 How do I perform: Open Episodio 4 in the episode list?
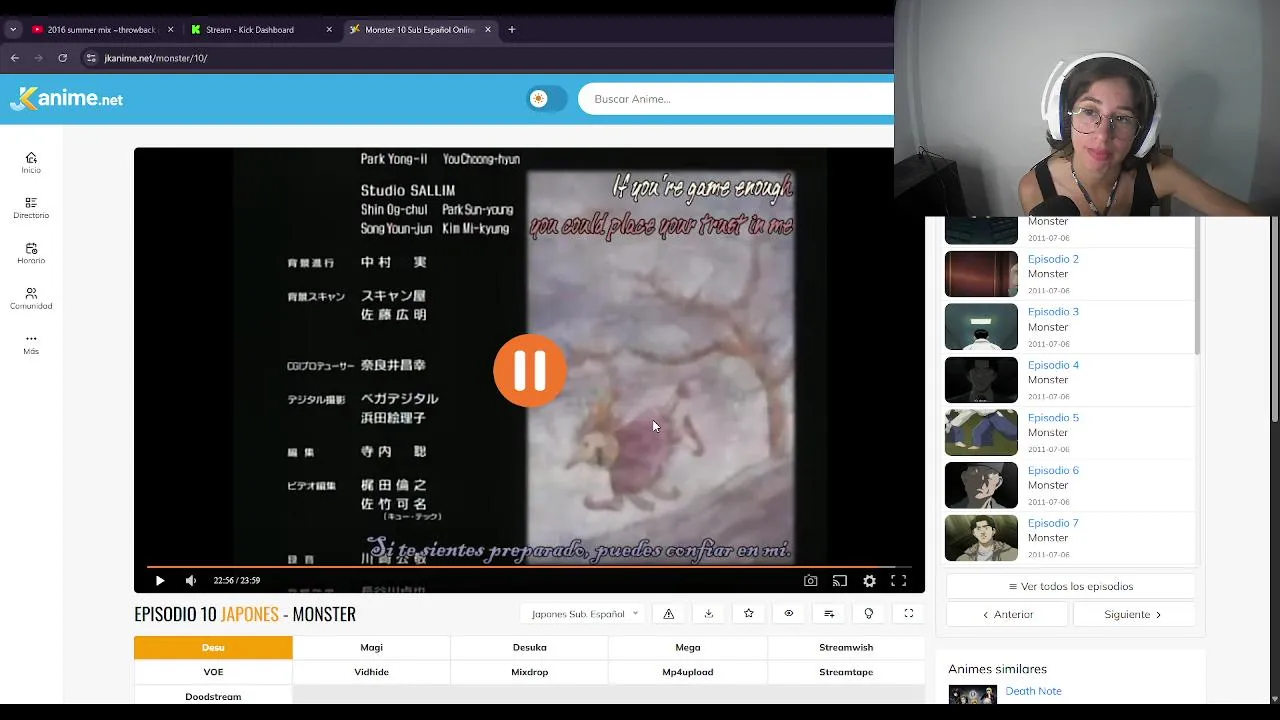tap(1053, 365)
